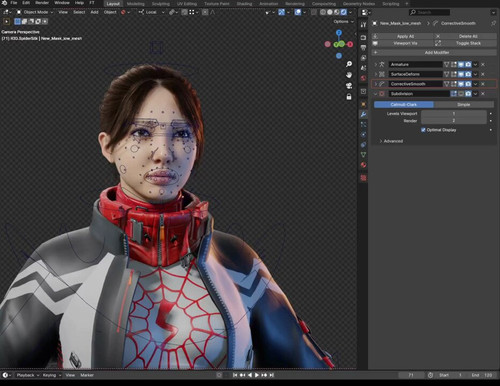Click the Apply All button
Viewport: 500px width, 386px height.
402,36
